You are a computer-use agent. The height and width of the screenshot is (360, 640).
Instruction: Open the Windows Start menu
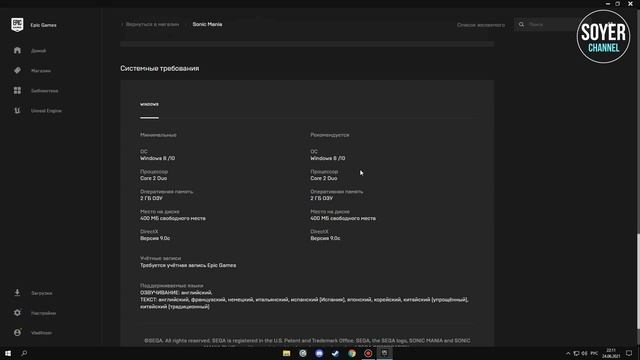coord(8,353)
